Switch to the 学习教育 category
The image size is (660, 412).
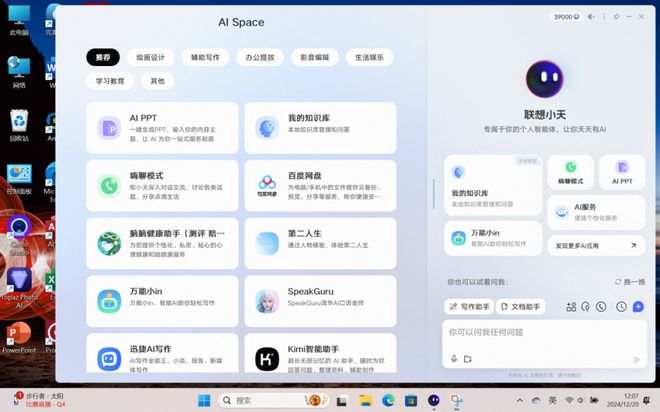(110, 81)
